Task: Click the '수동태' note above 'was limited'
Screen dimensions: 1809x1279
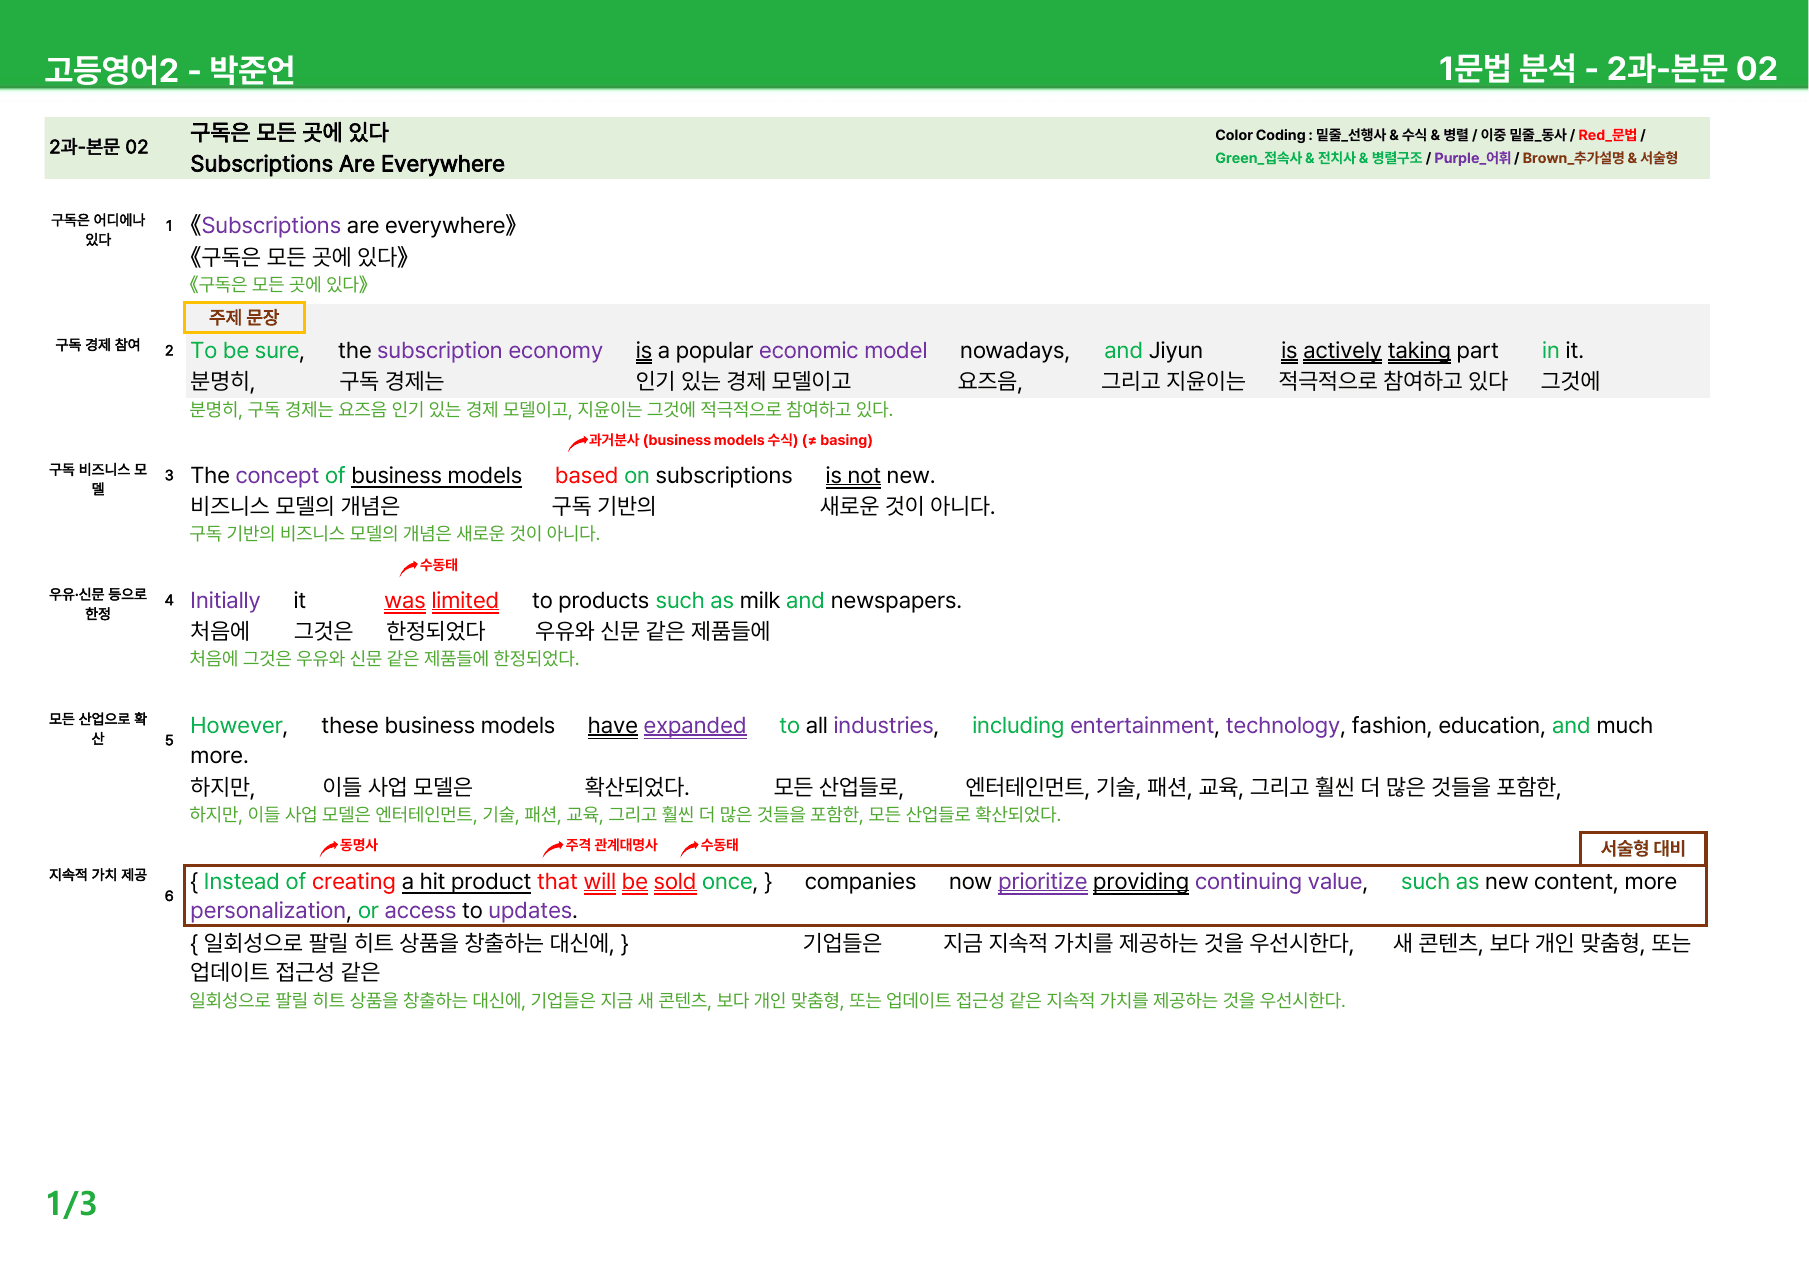Action: pyautogui.click(x=439, y=565)
